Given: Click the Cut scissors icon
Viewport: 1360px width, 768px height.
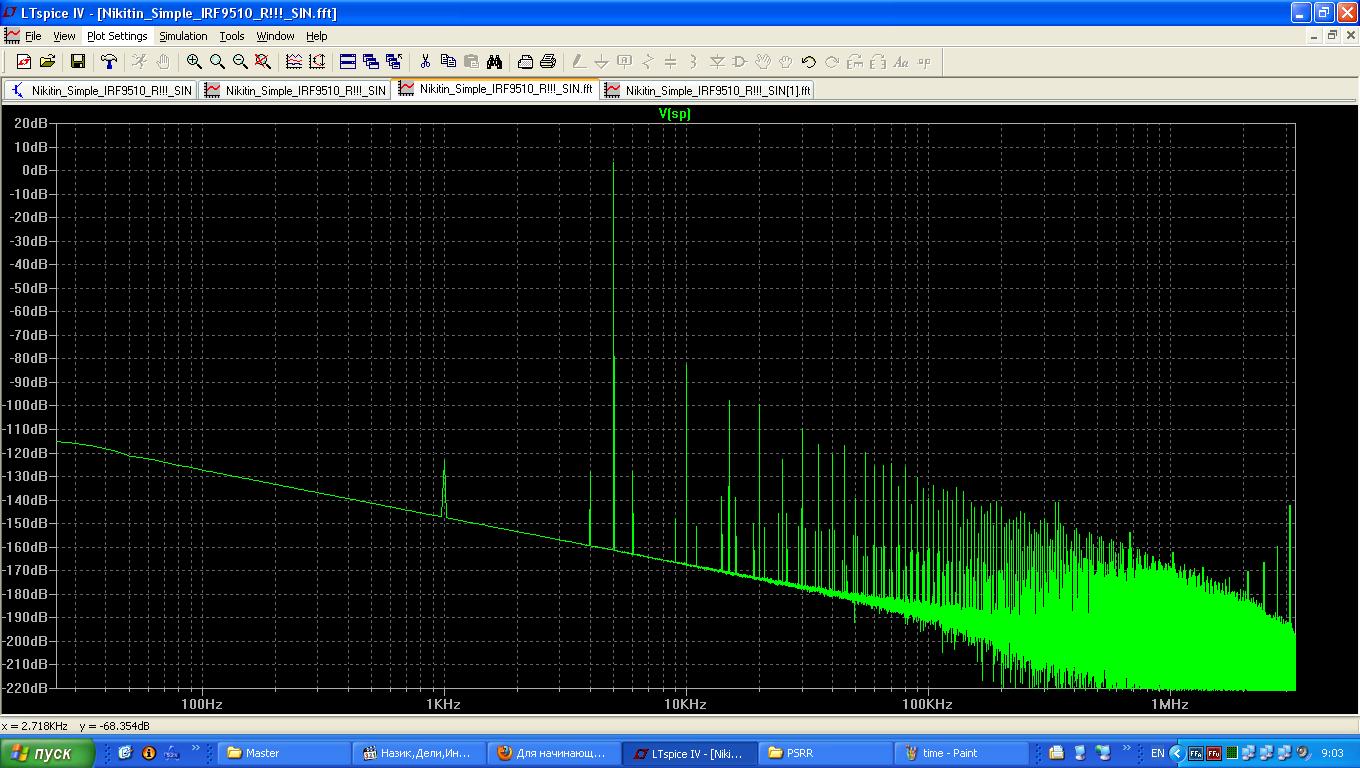Looking at the screenshot, I should click(x=425, y=62).
